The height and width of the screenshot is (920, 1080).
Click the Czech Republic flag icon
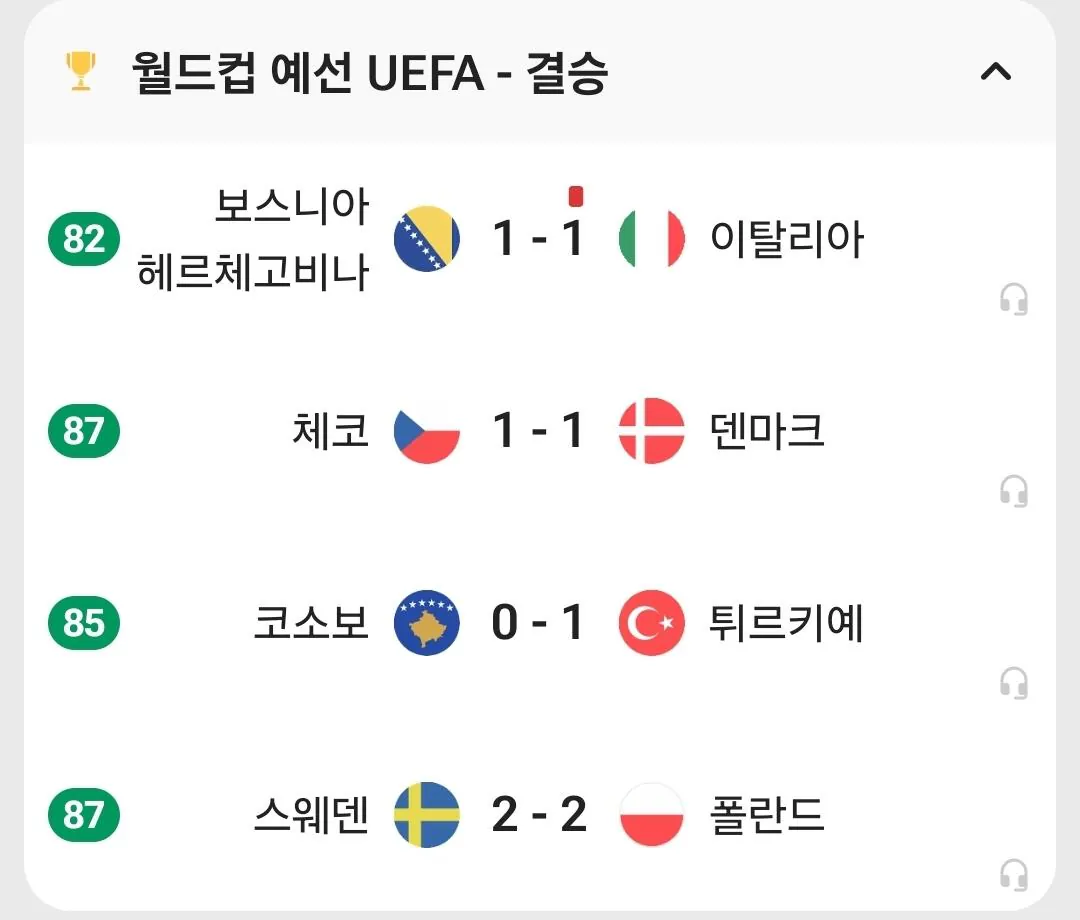point(427,431)
